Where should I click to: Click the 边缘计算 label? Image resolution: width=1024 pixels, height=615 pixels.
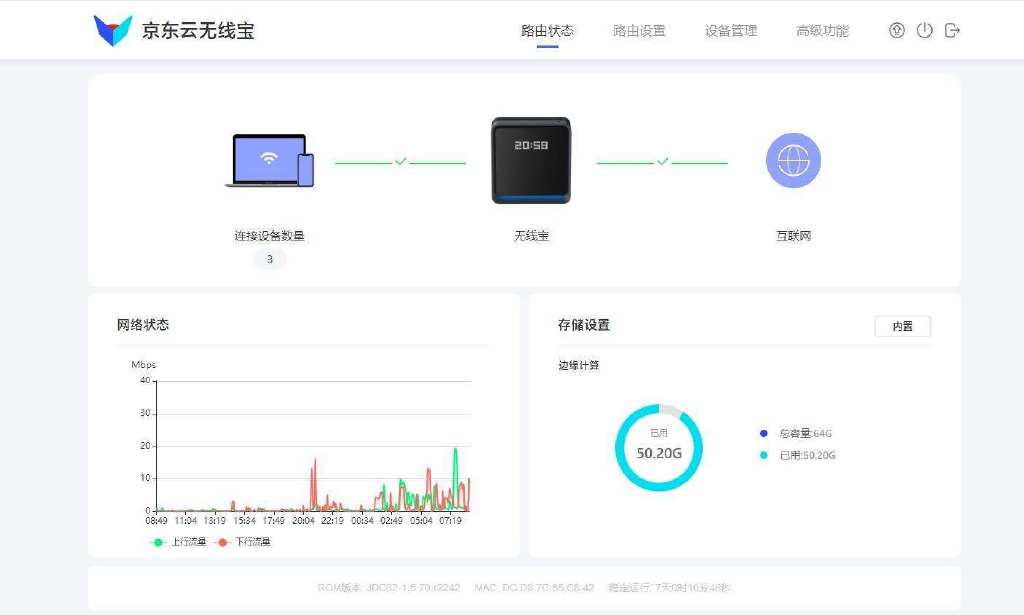[x=579, y=365]
